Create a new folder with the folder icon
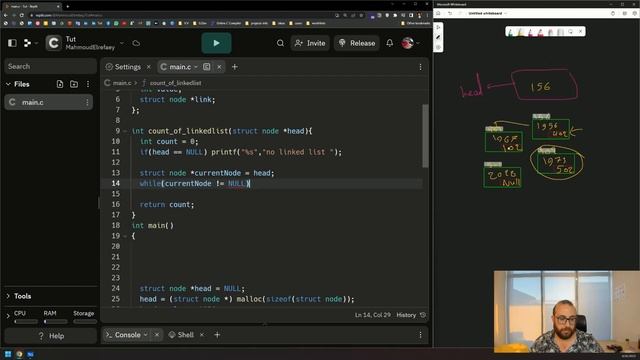The width and height of the screenshot is (640, 360). pyautogui.click(x=74, y=84)
